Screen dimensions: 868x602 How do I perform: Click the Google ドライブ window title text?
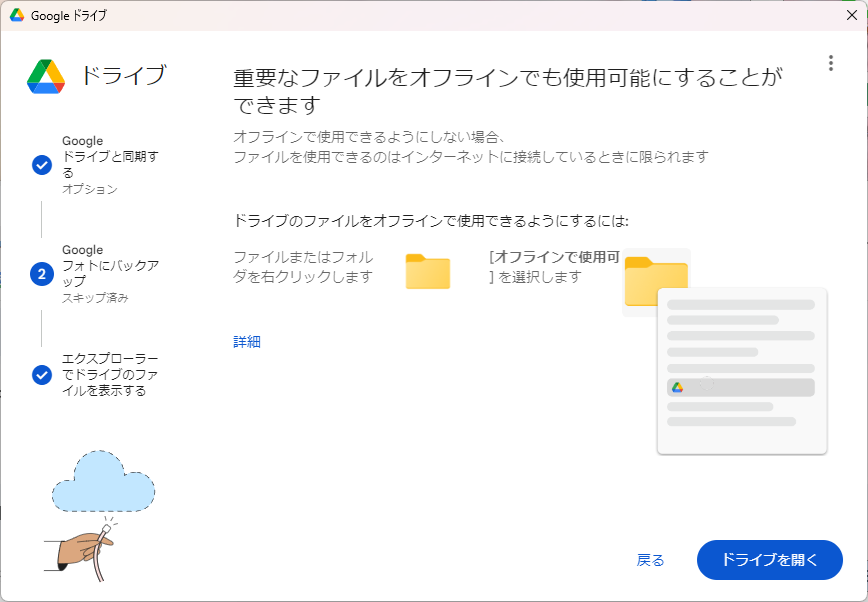[x=69, y=16]
